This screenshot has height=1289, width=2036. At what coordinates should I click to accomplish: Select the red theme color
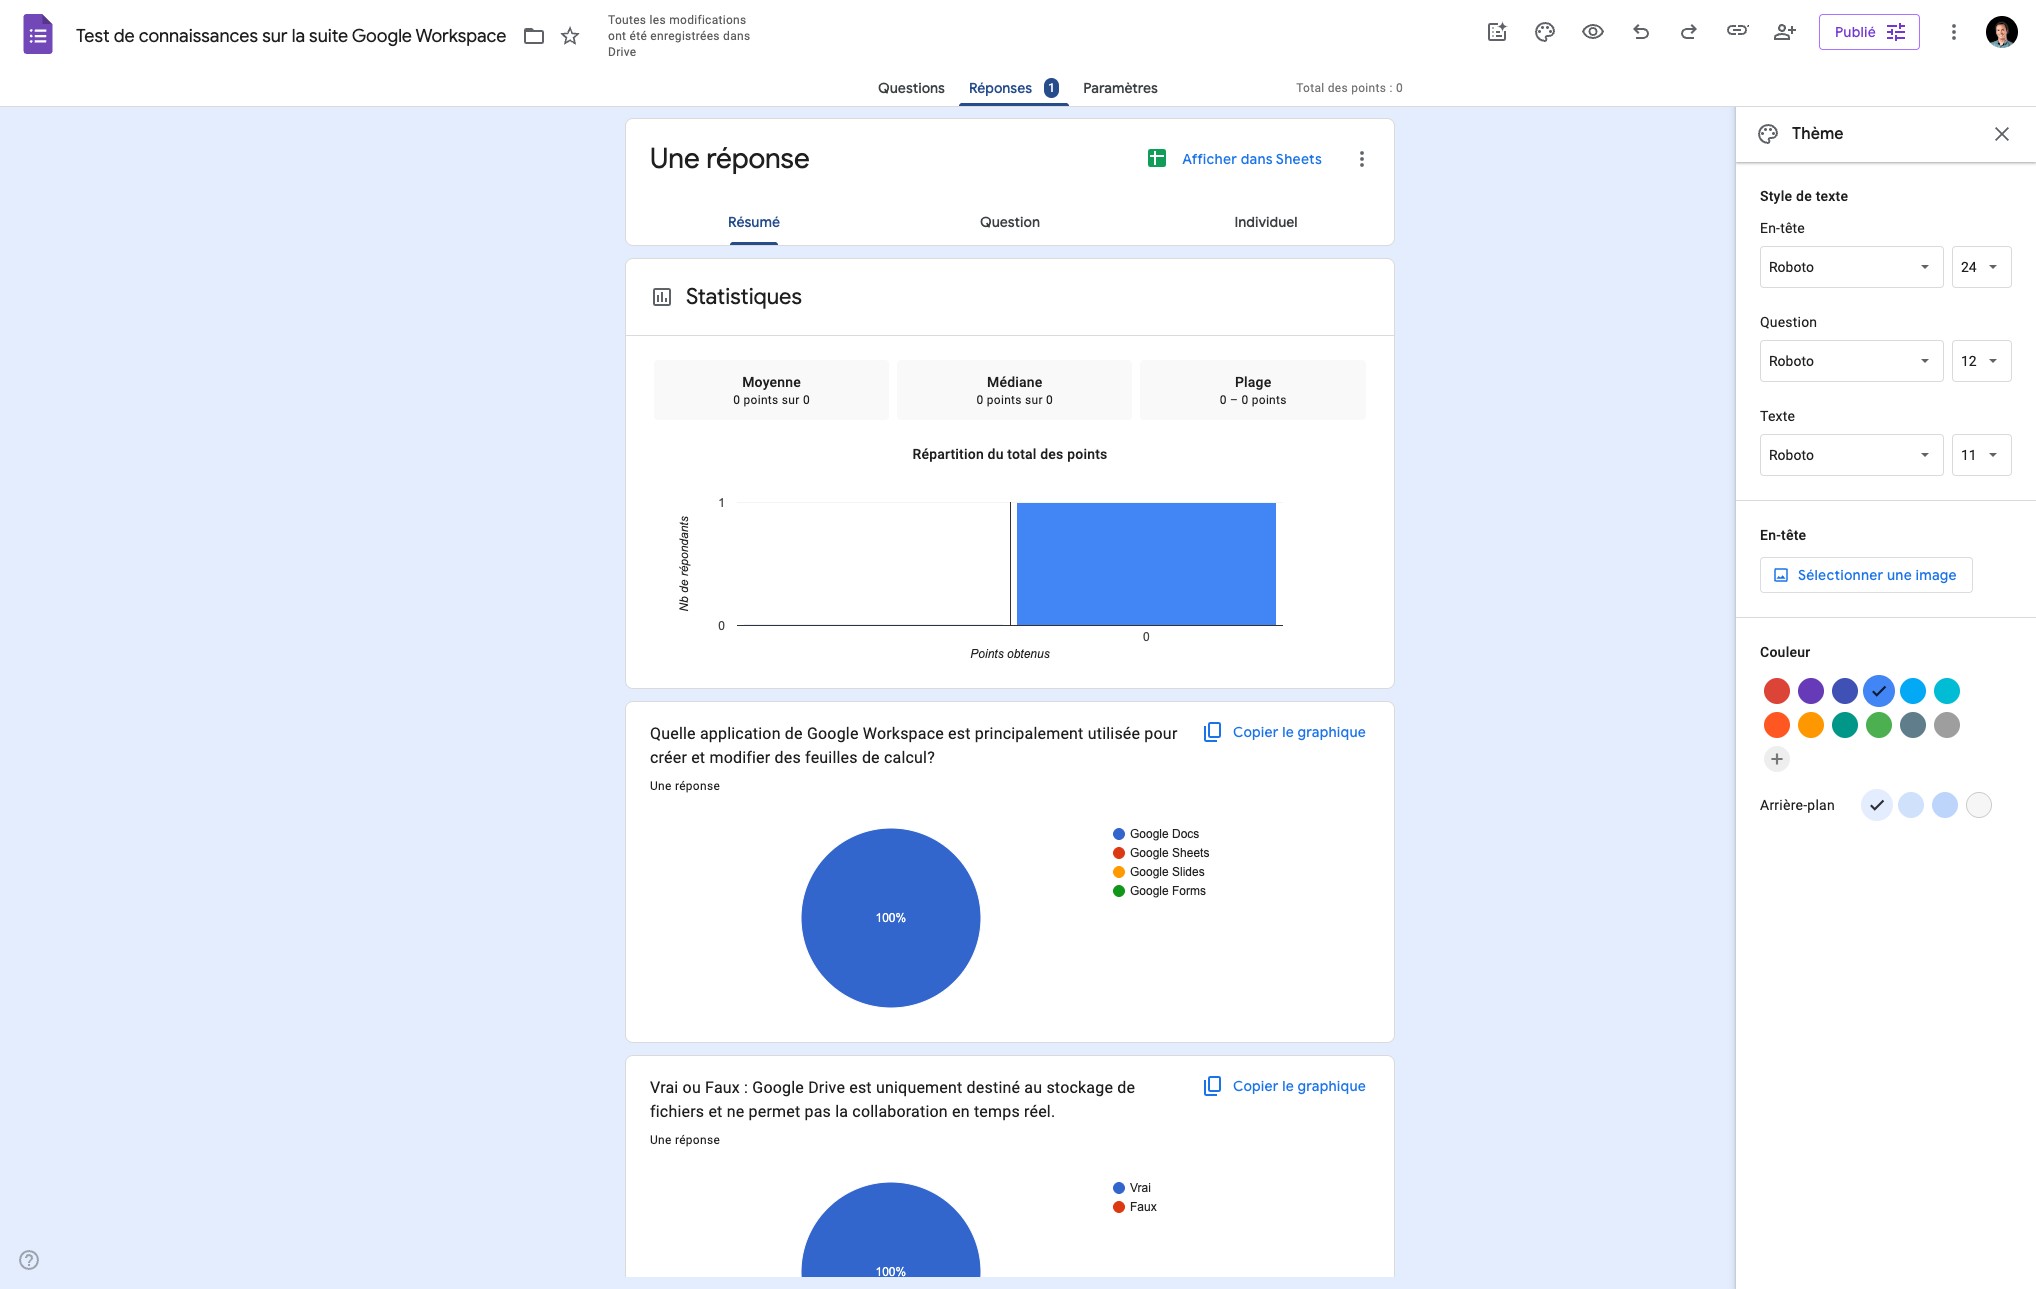[x=1777, y=691]
